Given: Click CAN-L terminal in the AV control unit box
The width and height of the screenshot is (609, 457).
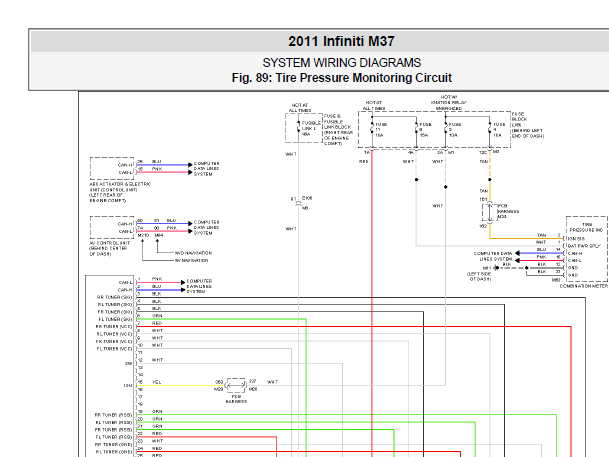Looking at the screenshot, I should [125, 231].
